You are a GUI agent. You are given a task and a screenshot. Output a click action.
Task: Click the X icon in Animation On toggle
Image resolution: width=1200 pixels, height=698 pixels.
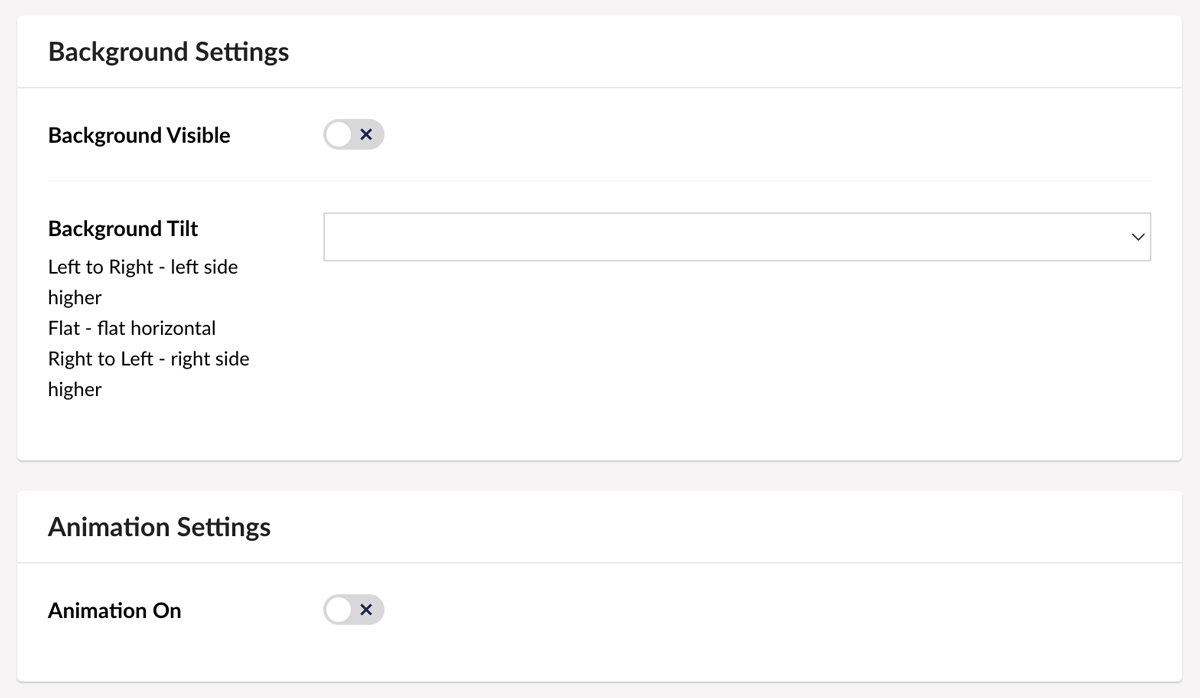click(366, 610)
